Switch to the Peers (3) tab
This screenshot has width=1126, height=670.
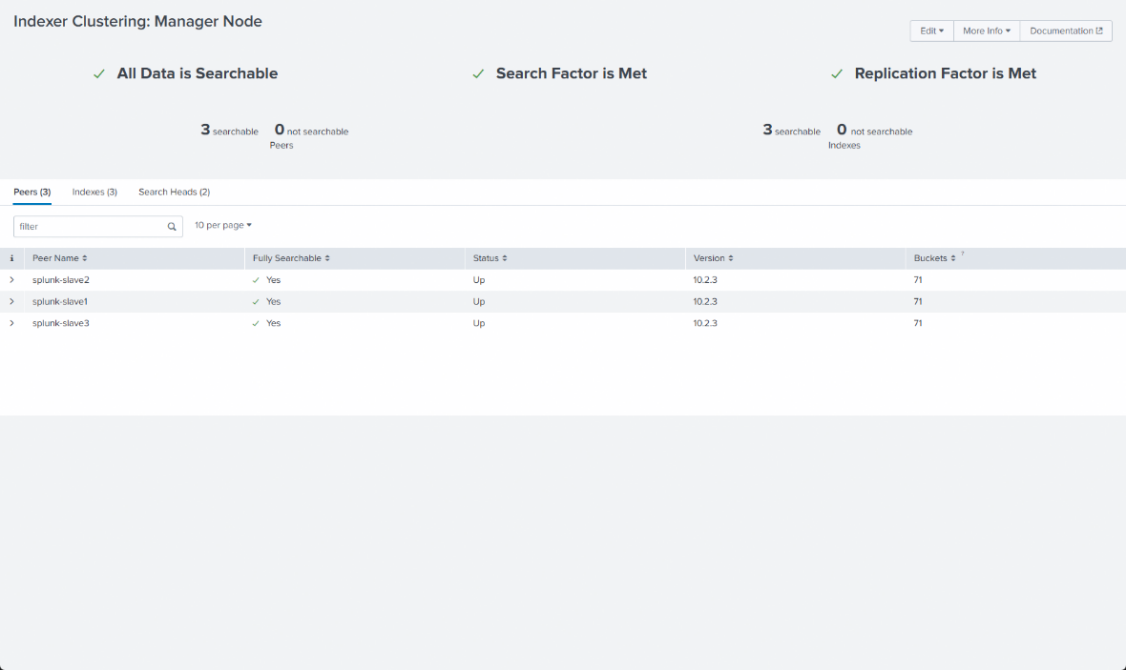(32, 192)
